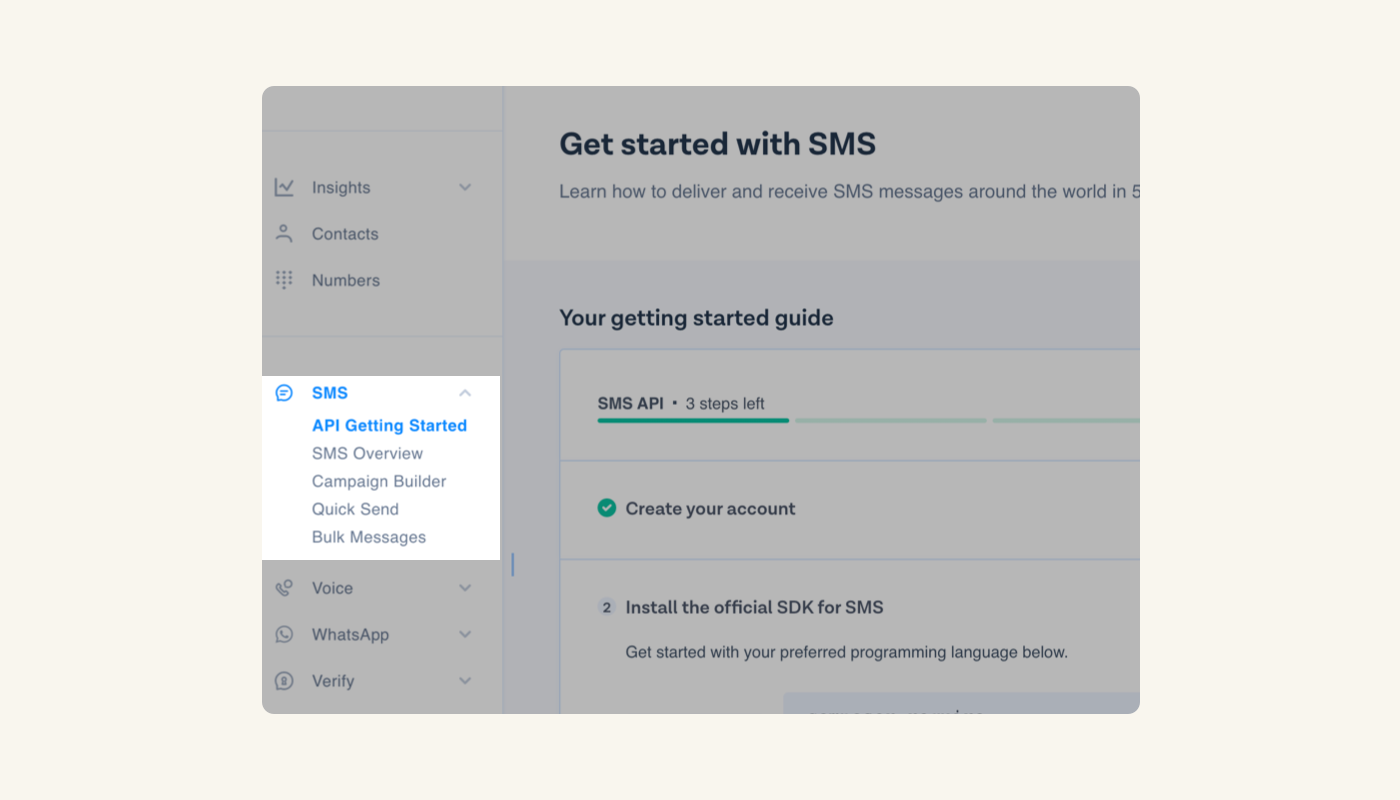This screenshot has width=1400, height=800.
Task: Click the SMS API progress bar
Action: (x=868, y=421)
